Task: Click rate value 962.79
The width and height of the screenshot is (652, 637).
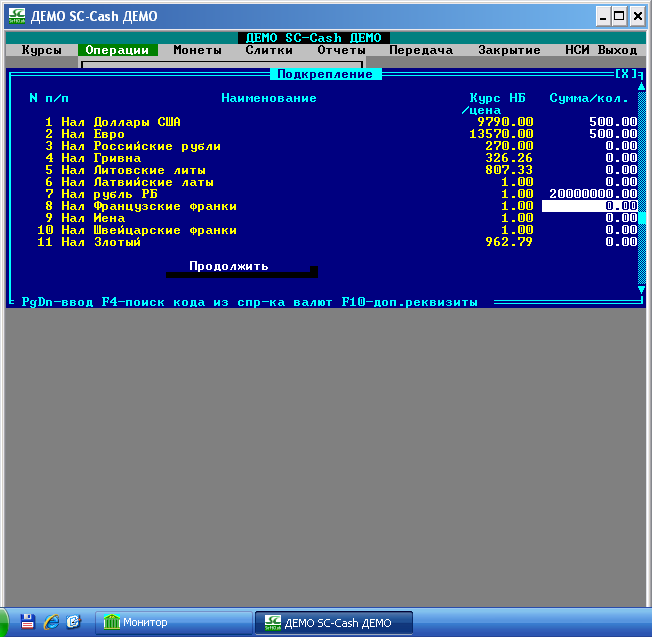Action: pos(509,242)
